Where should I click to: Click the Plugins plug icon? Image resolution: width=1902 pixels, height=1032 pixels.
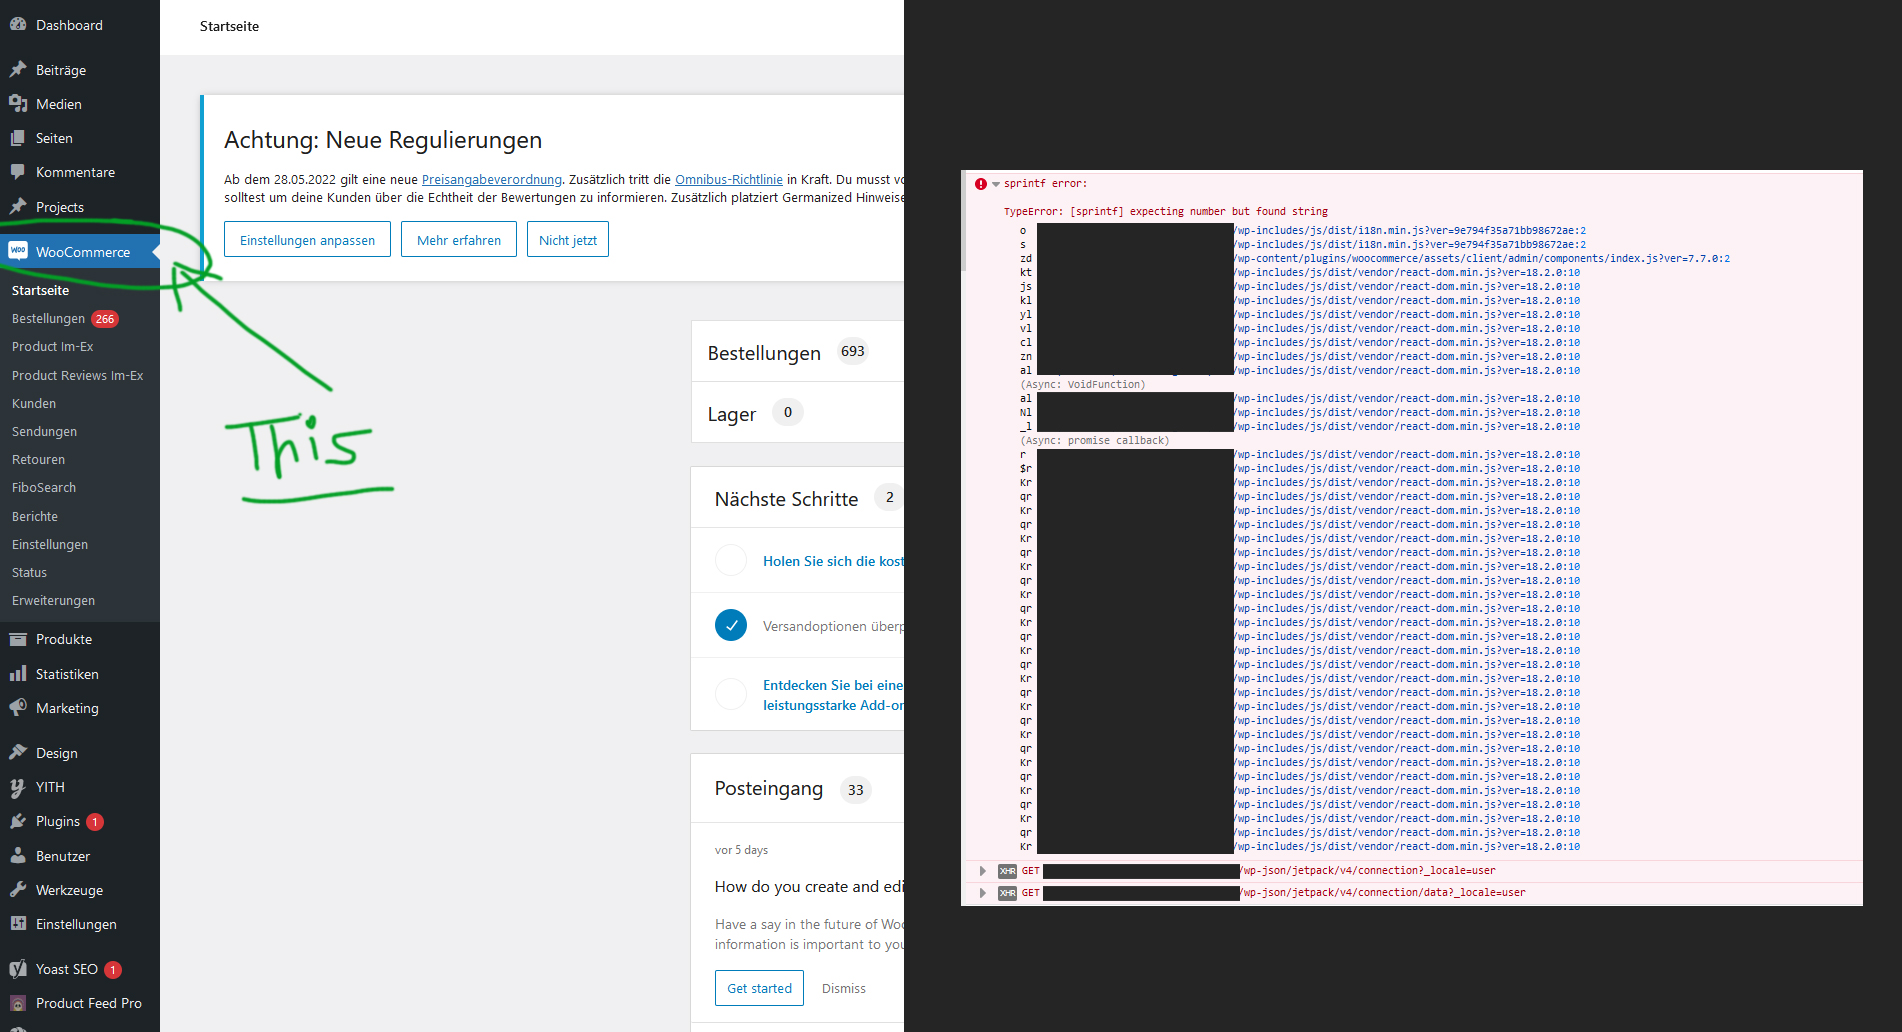click(18, 821)
